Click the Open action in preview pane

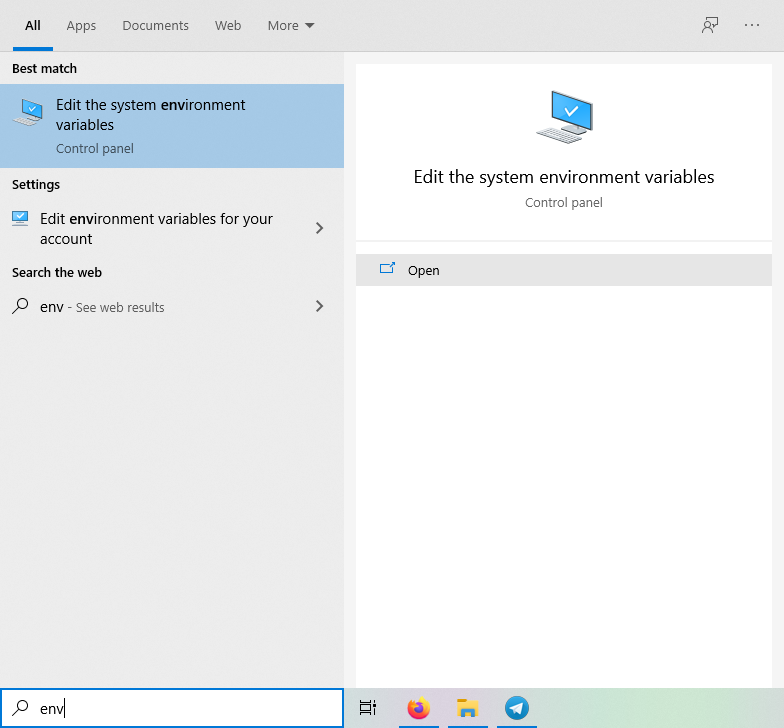coord(564,270)
